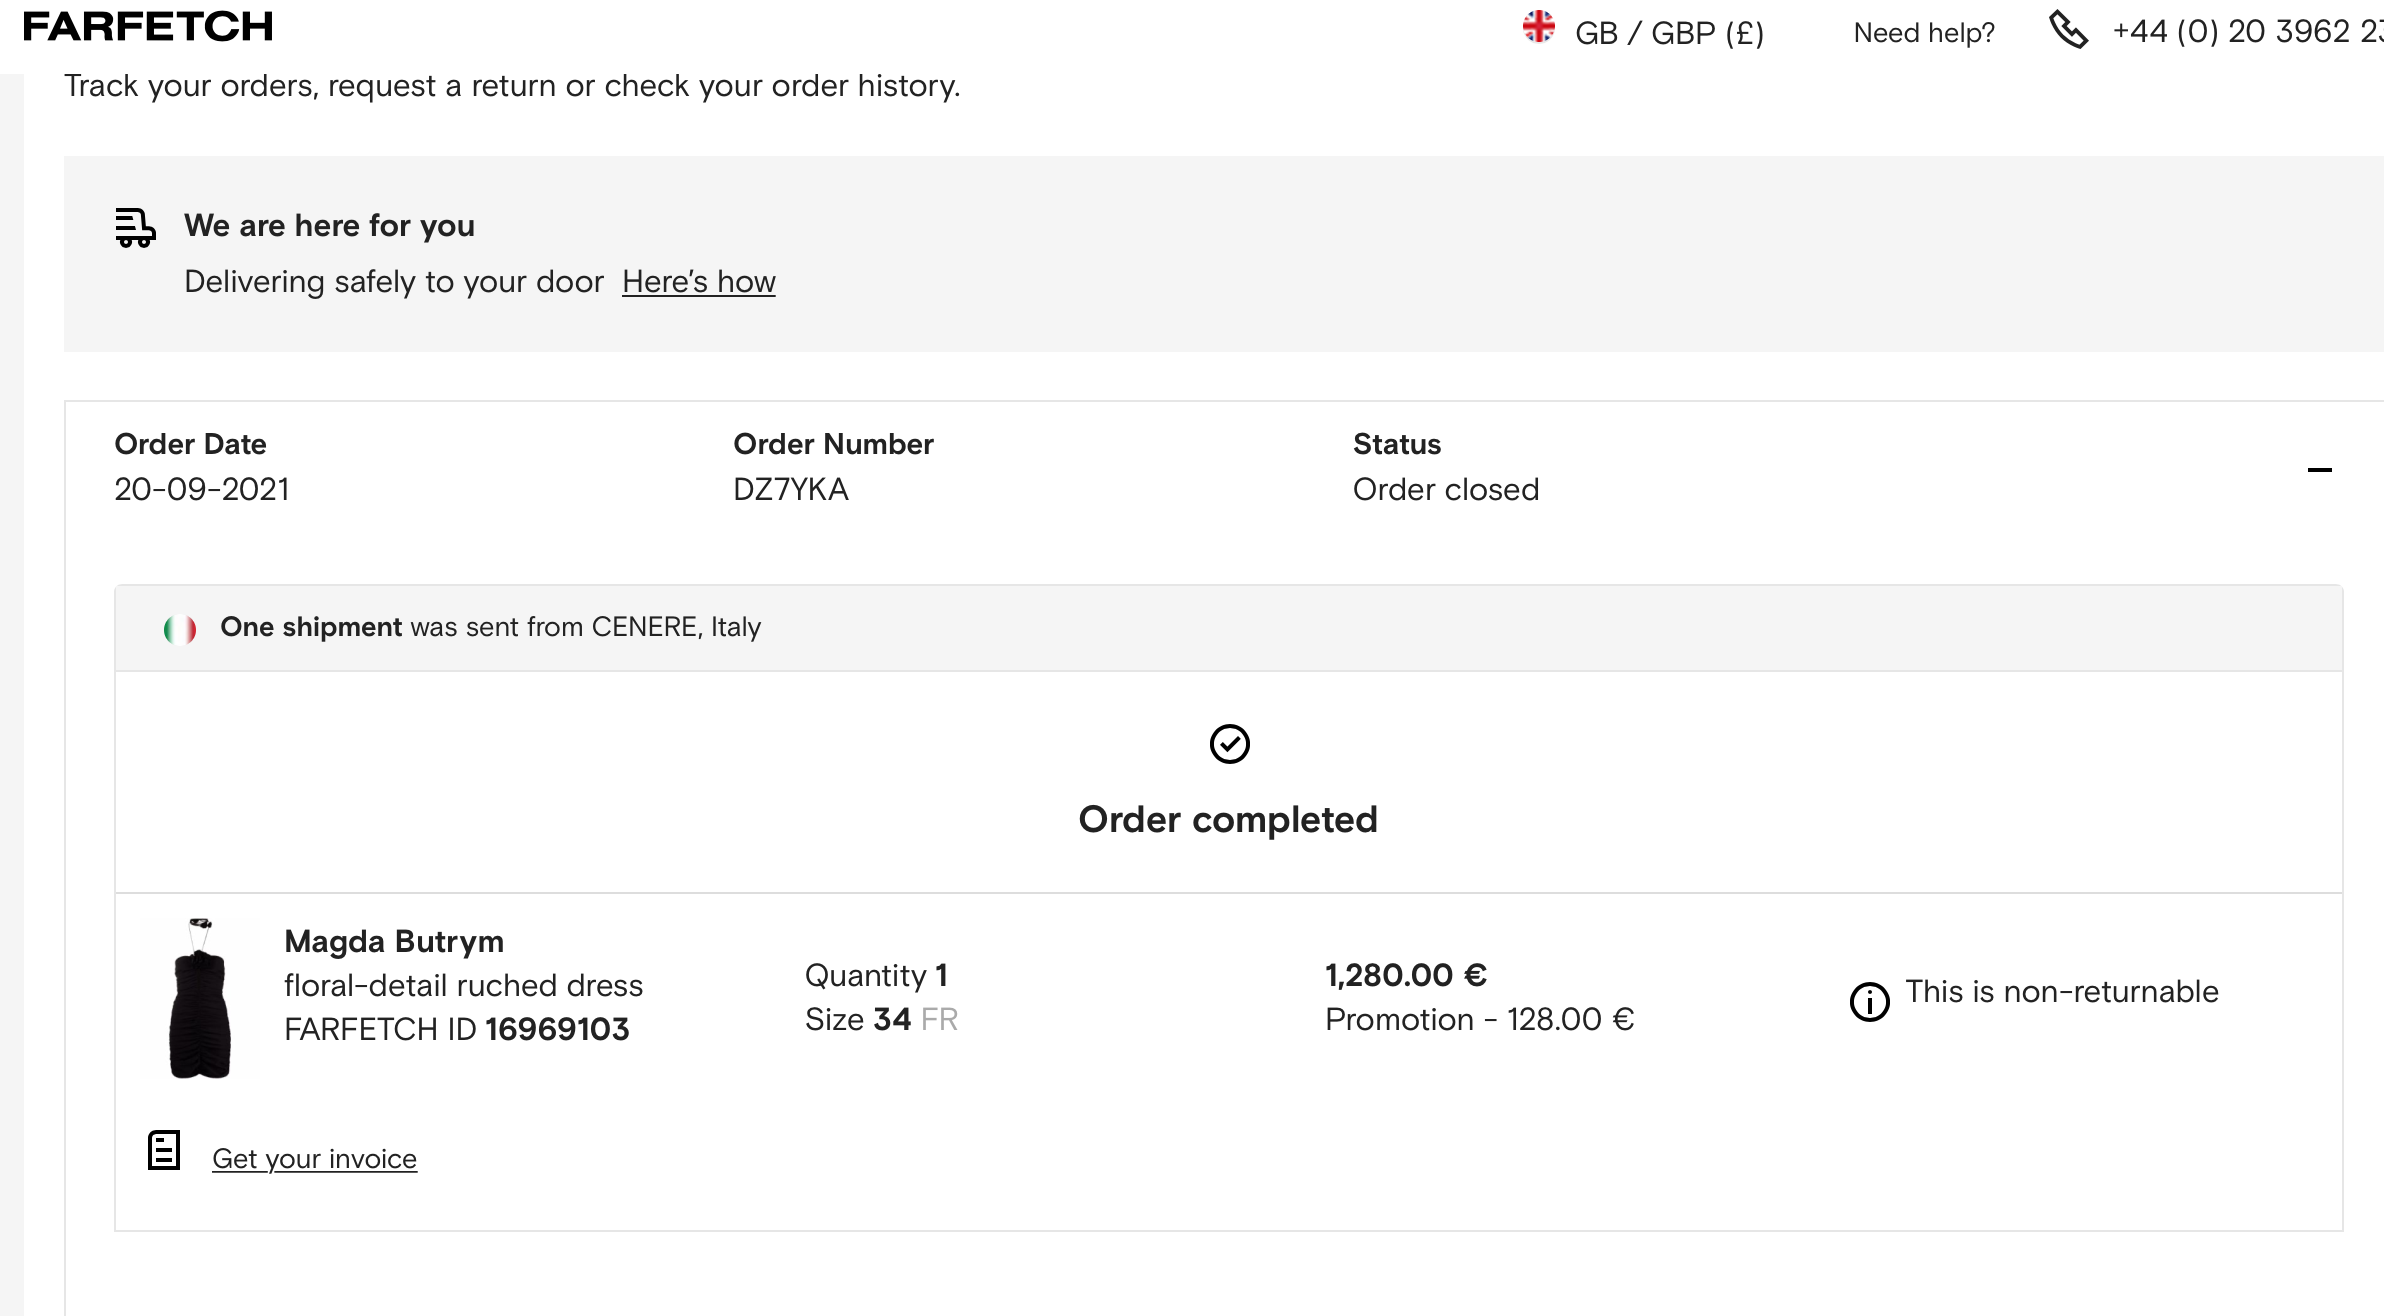
Task: Open the Need help? menu item
Action: click(1923, 33)
